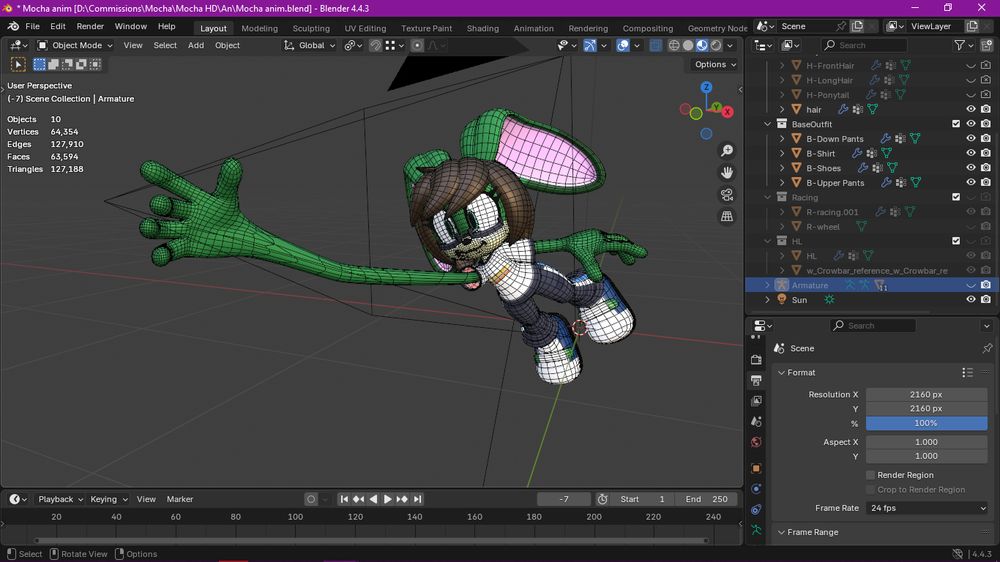Open the World properties tab icon
This screenshot has width=1000, height=562.
[756, 442]
